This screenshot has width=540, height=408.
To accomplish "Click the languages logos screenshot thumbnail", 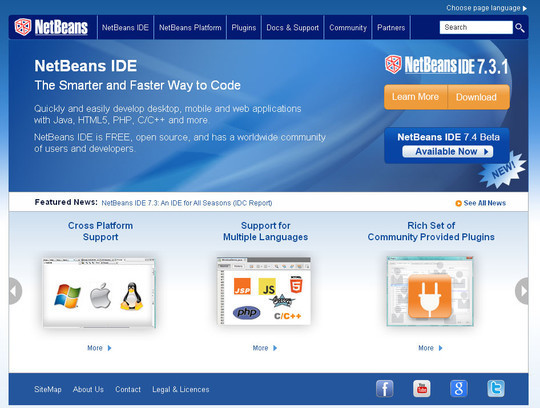I will click(264, 291).
